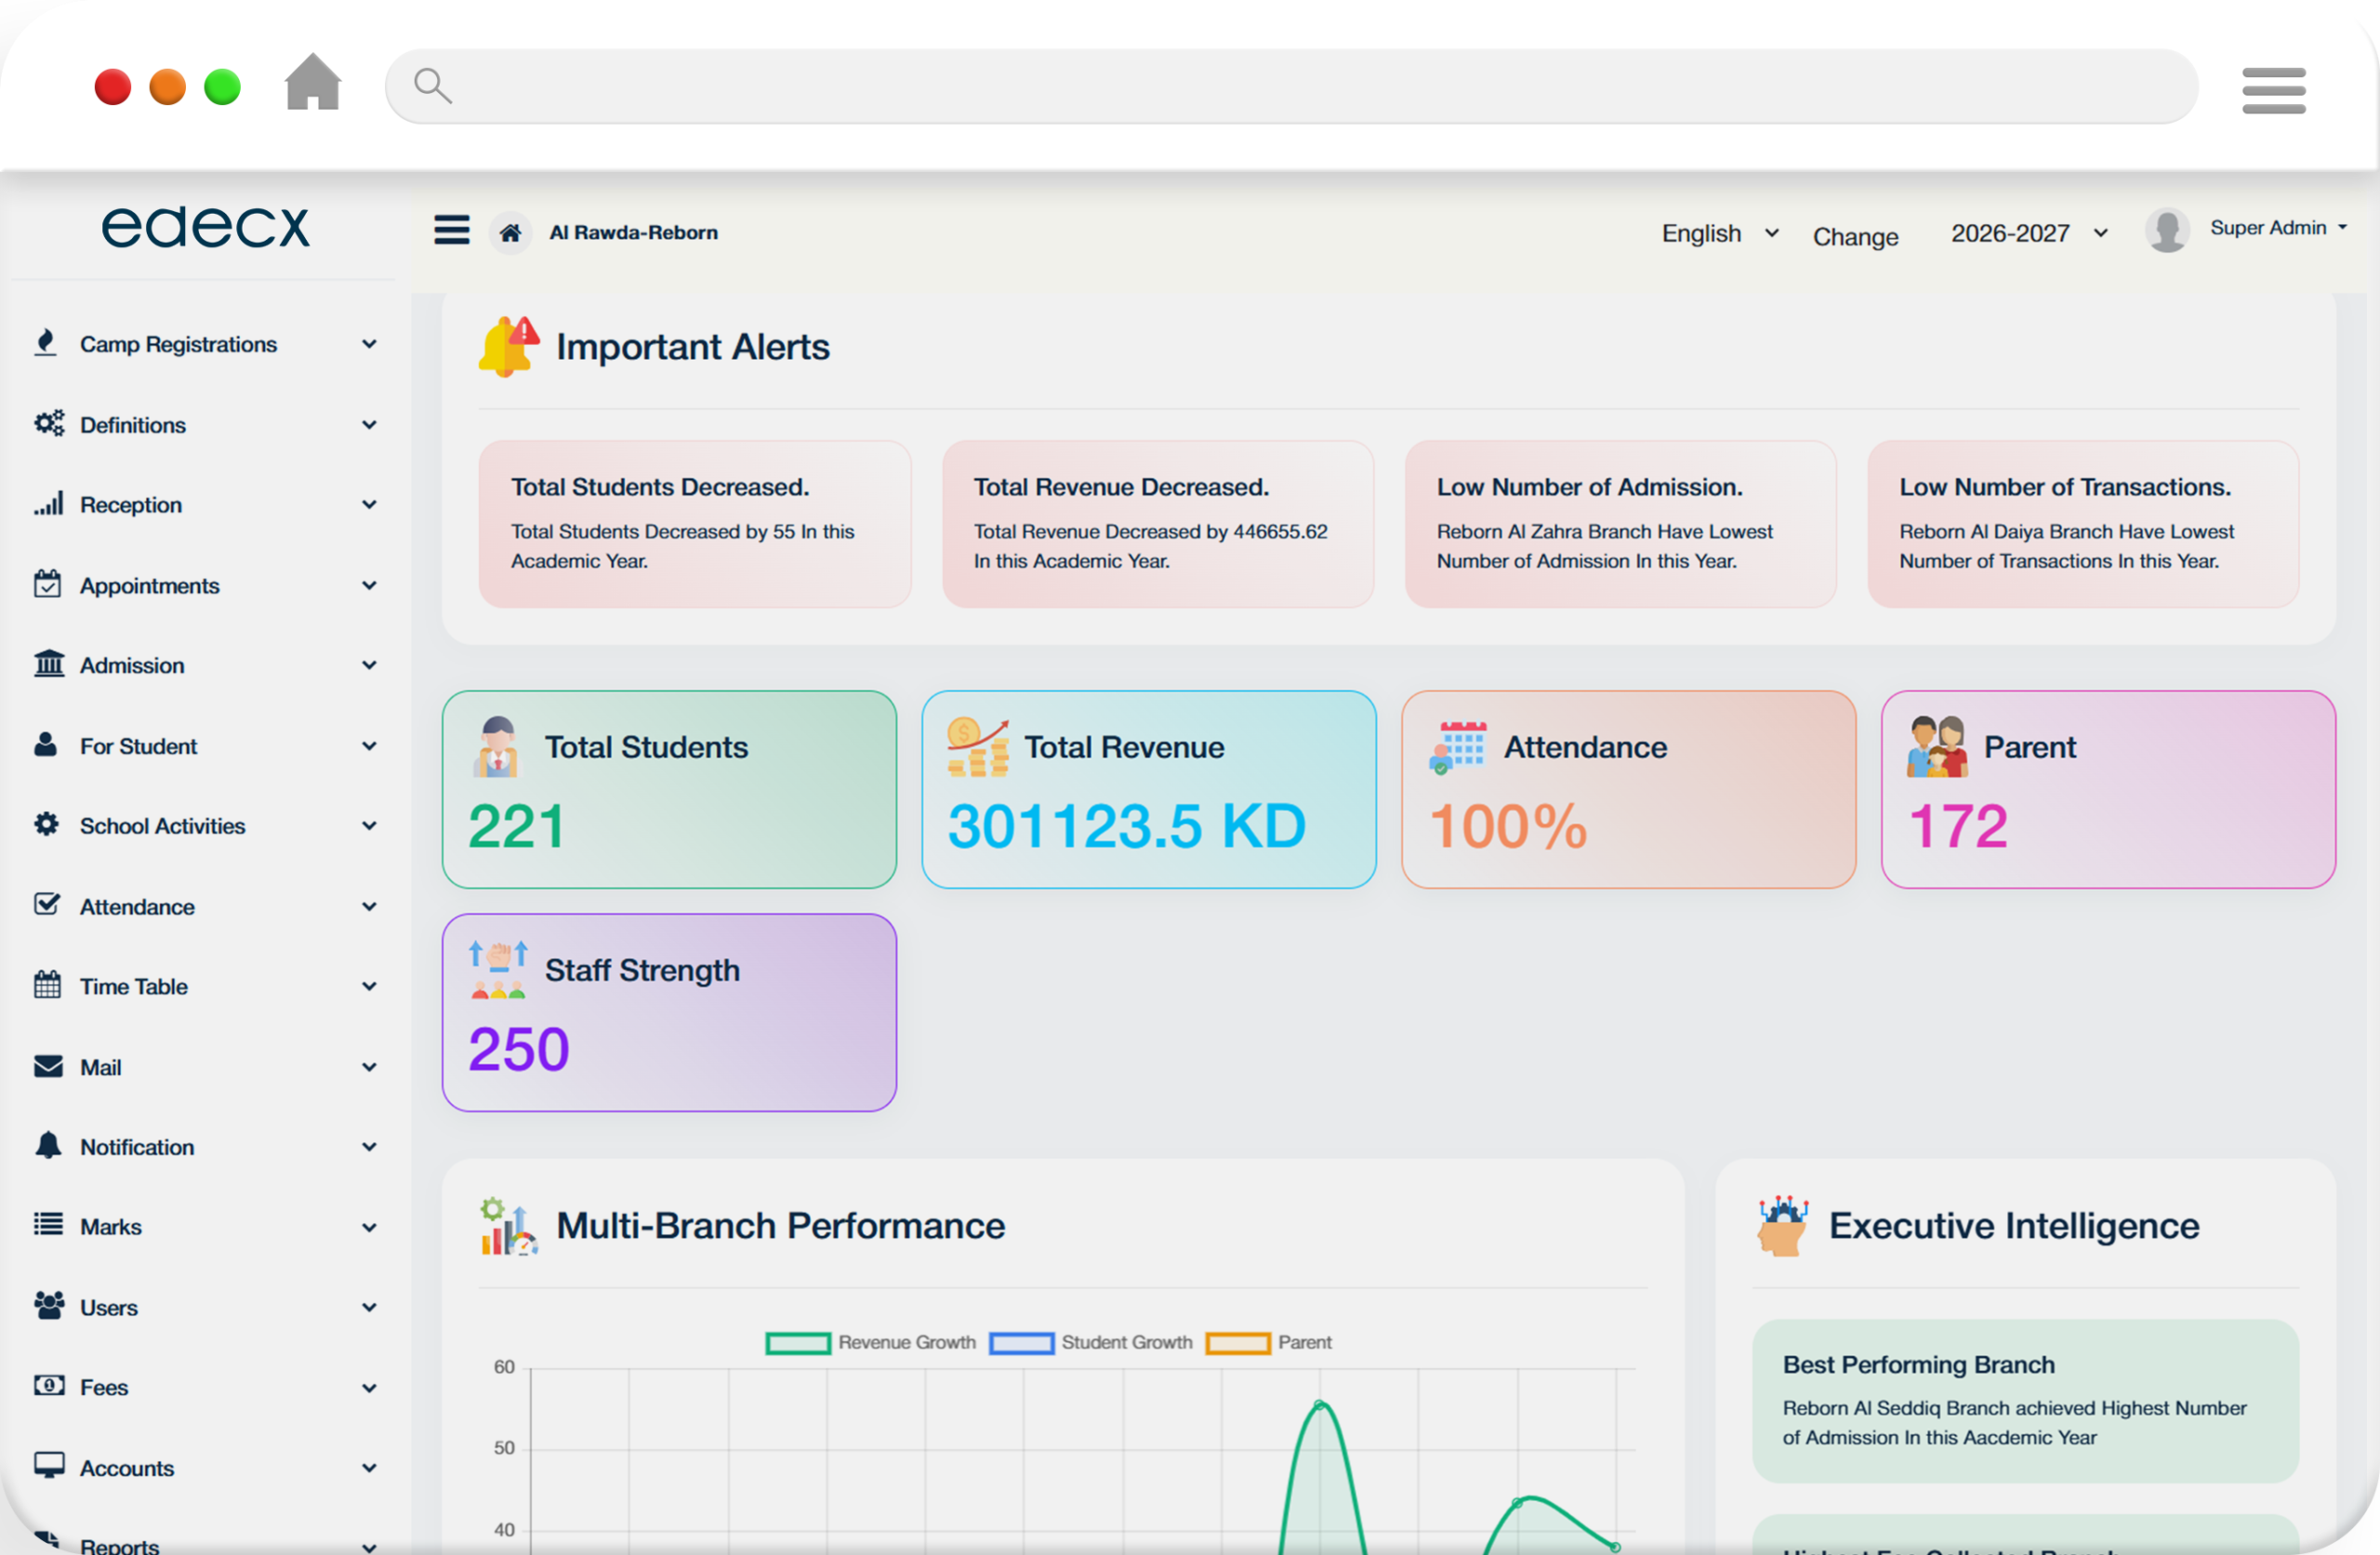Click the Multi-Branch Performance chart icon
The width and height of the screenshot is (2380, 1555).
(509, 1226)
